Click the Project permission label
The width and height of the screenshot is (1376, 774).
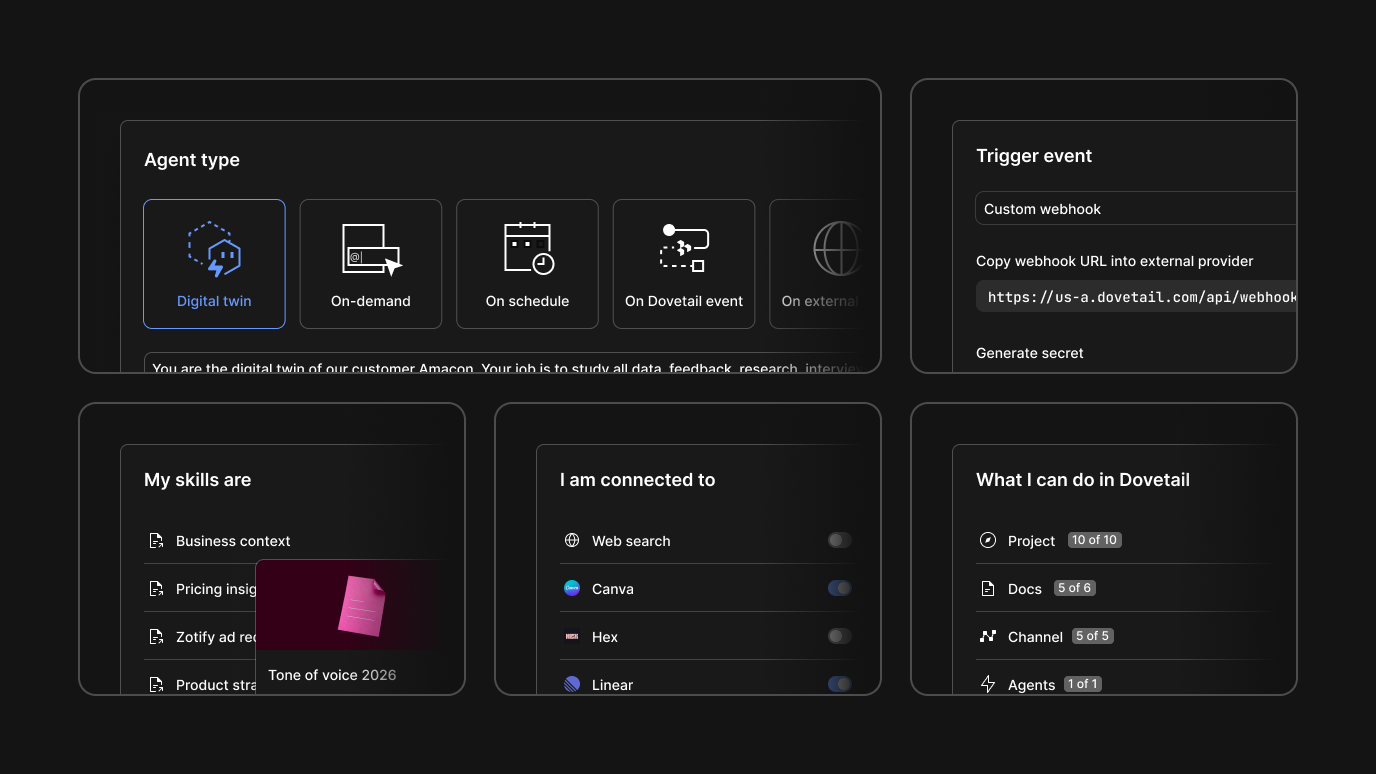[x=1031, y=541]
